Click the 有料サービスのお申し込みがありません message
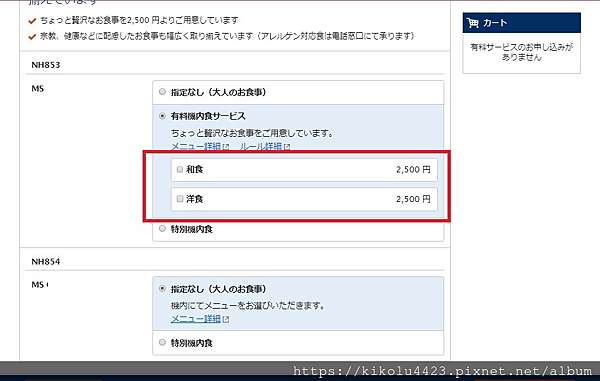 [522, 52]
